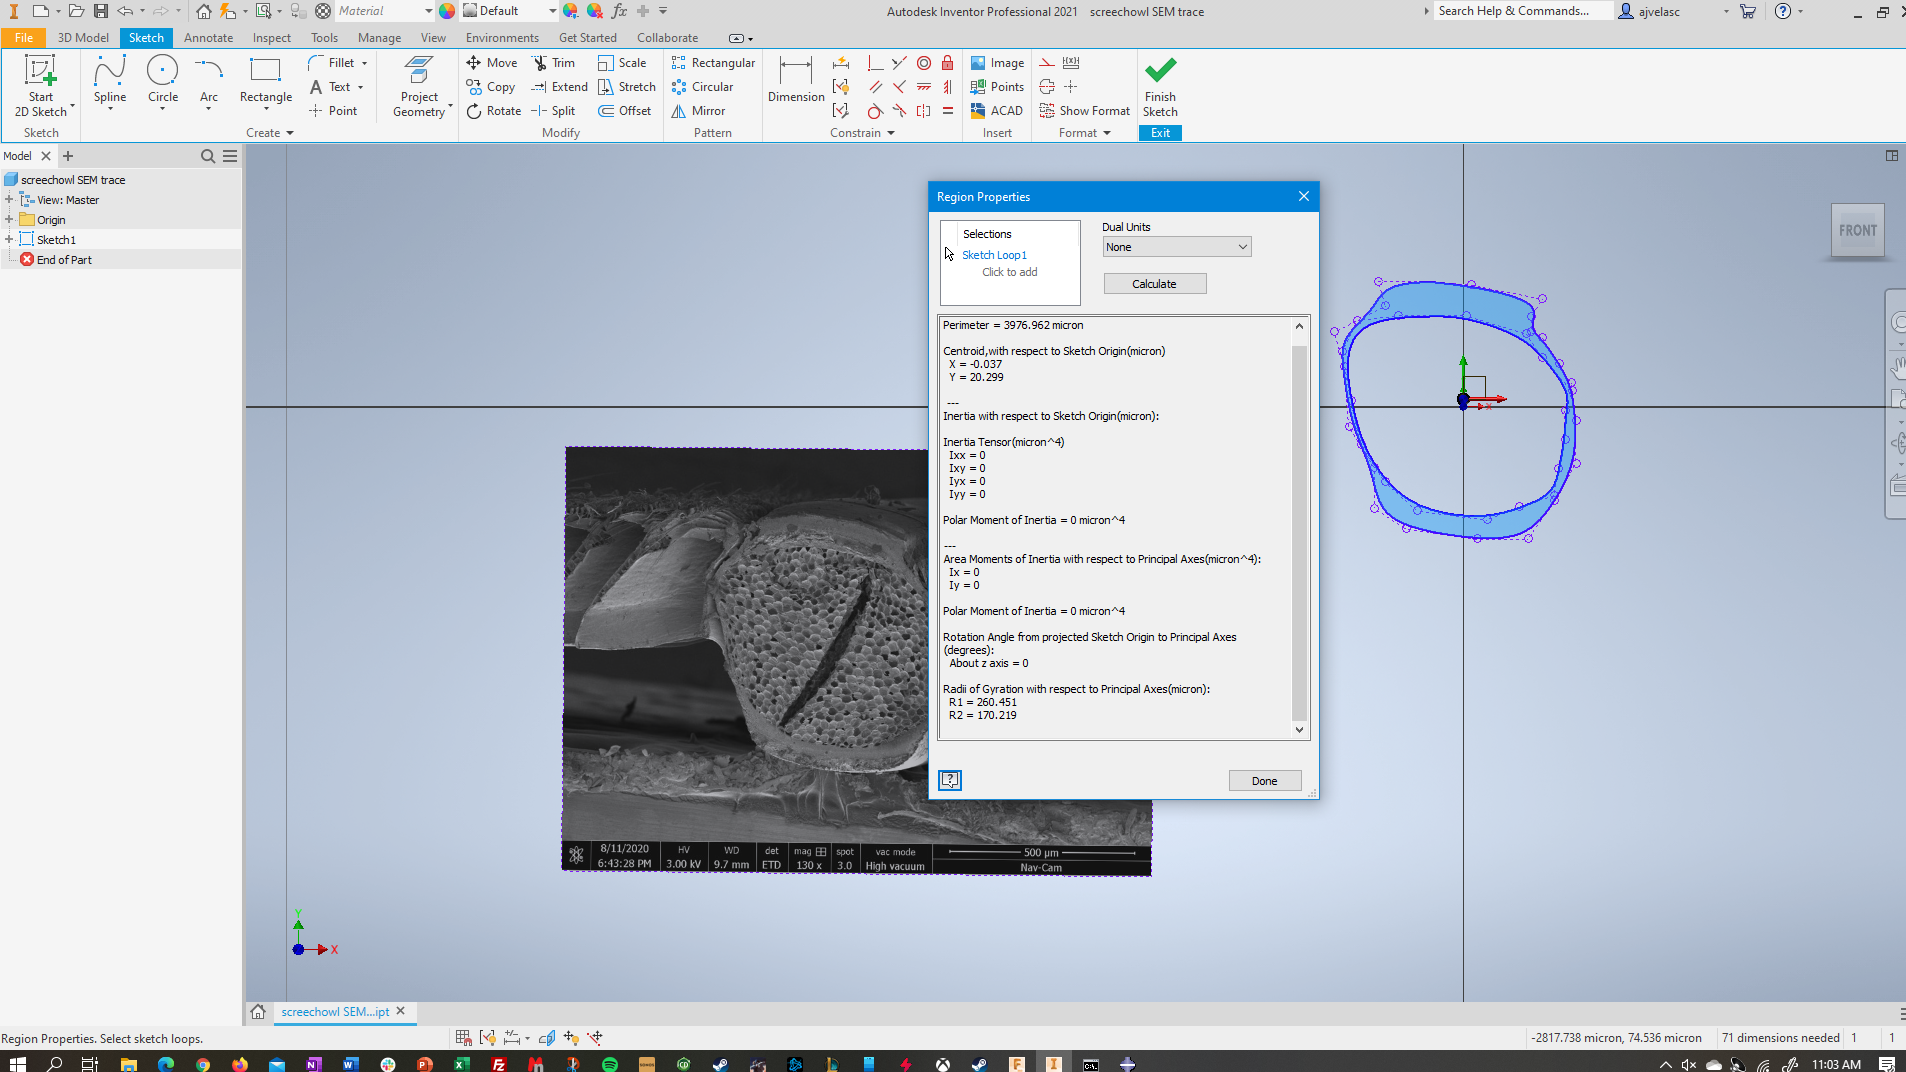1906x1072 pixels.
Task: Open model browser search
Action: (208, 156)
